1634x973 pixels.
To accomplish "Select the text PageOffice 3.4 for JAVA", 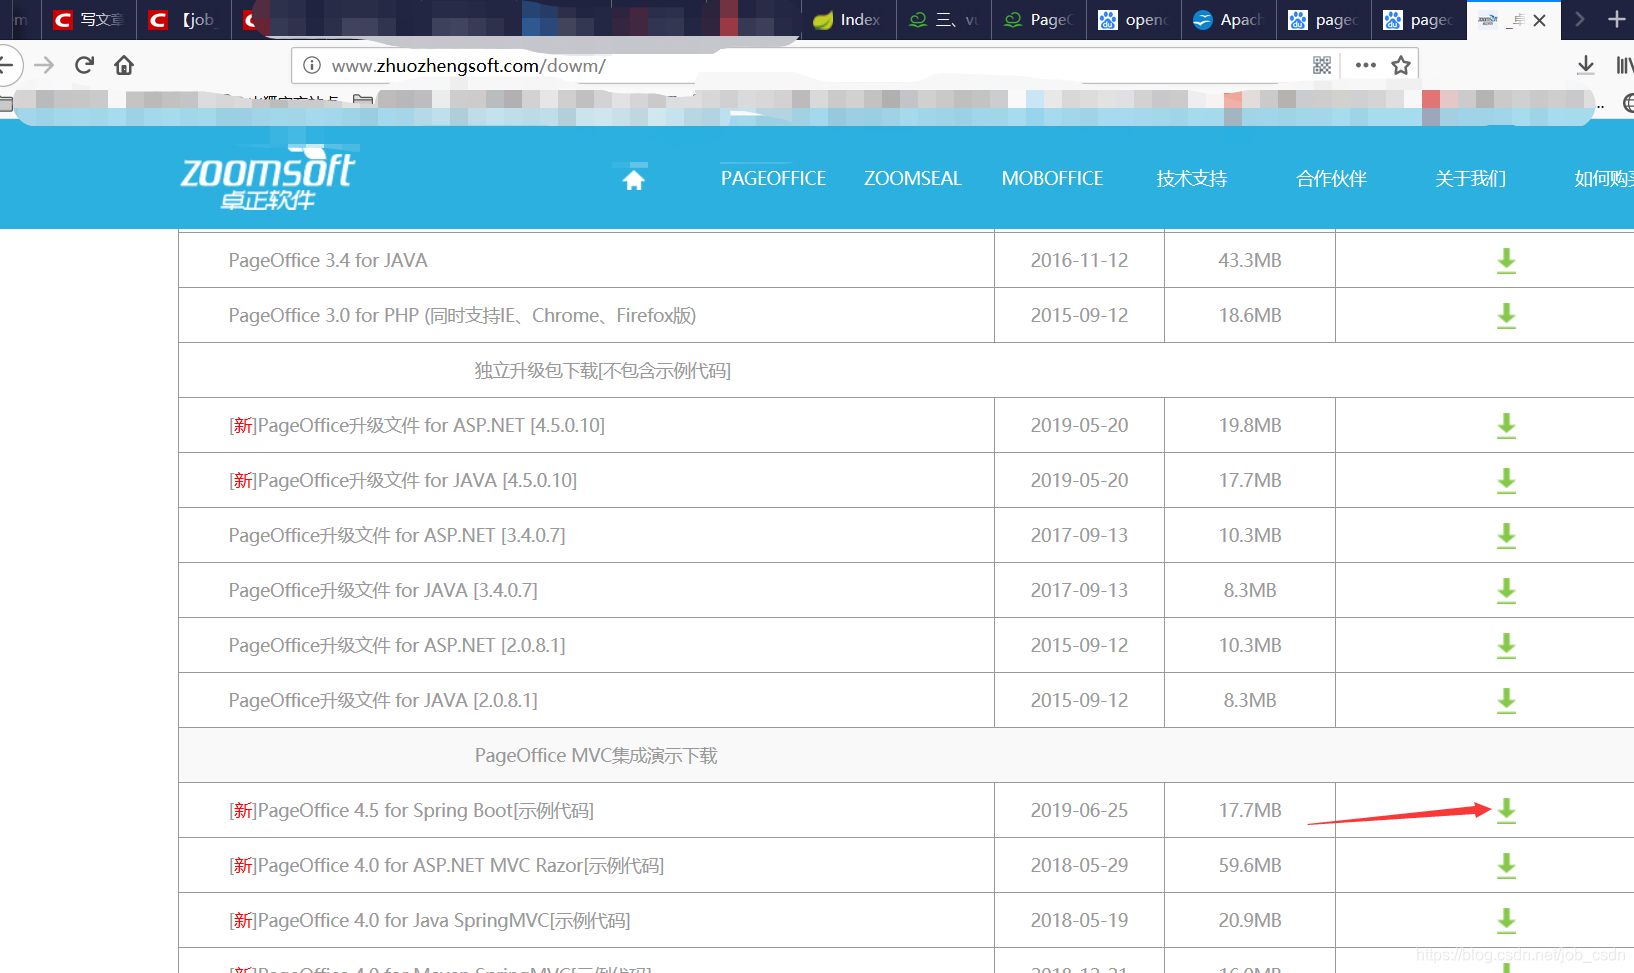I will click(x=328, y=260).
